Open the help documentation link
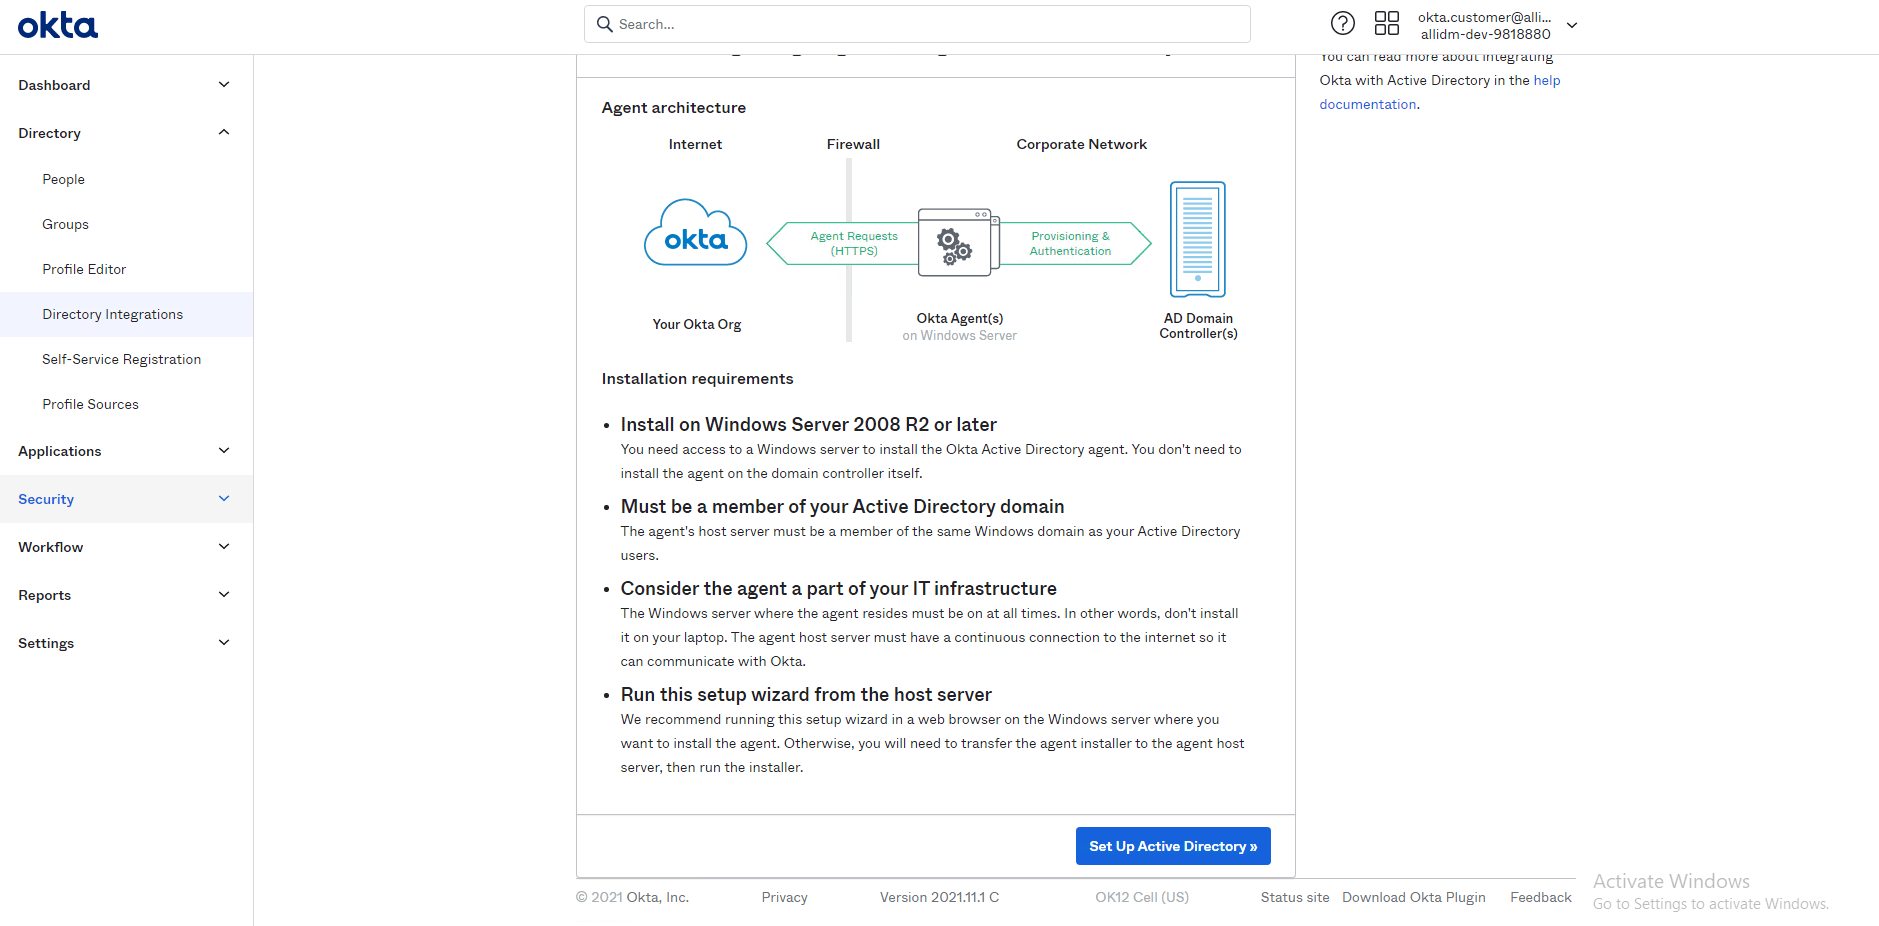 (x=1440, y=92)
